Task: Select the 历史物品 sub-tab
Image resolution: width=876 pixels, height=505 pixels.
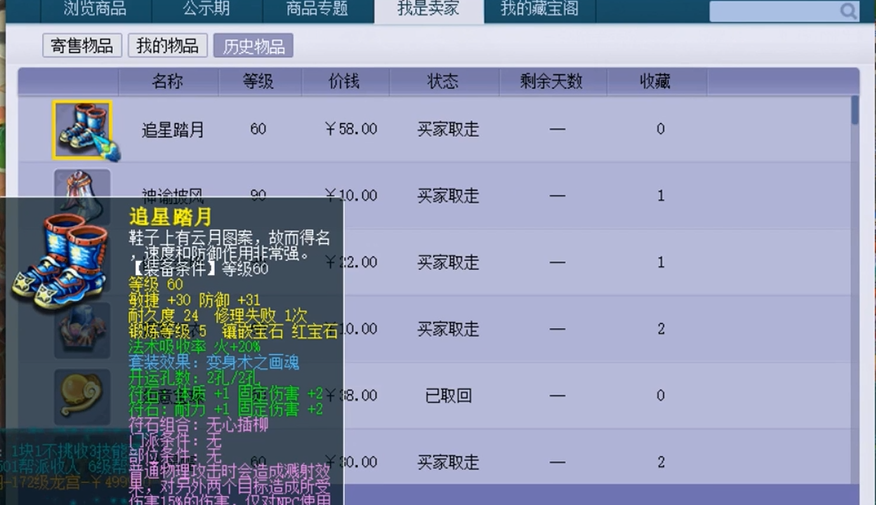Action: tap(253, 46)
